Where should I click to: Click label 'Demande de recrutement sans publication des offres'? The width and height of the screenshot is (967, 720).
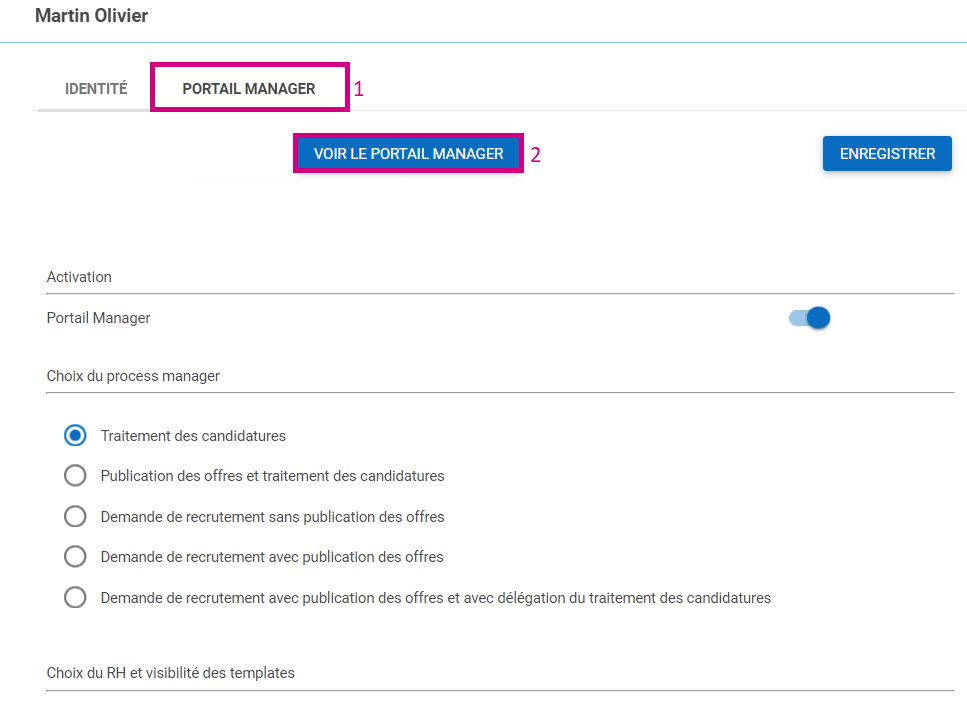pos(272,517)
